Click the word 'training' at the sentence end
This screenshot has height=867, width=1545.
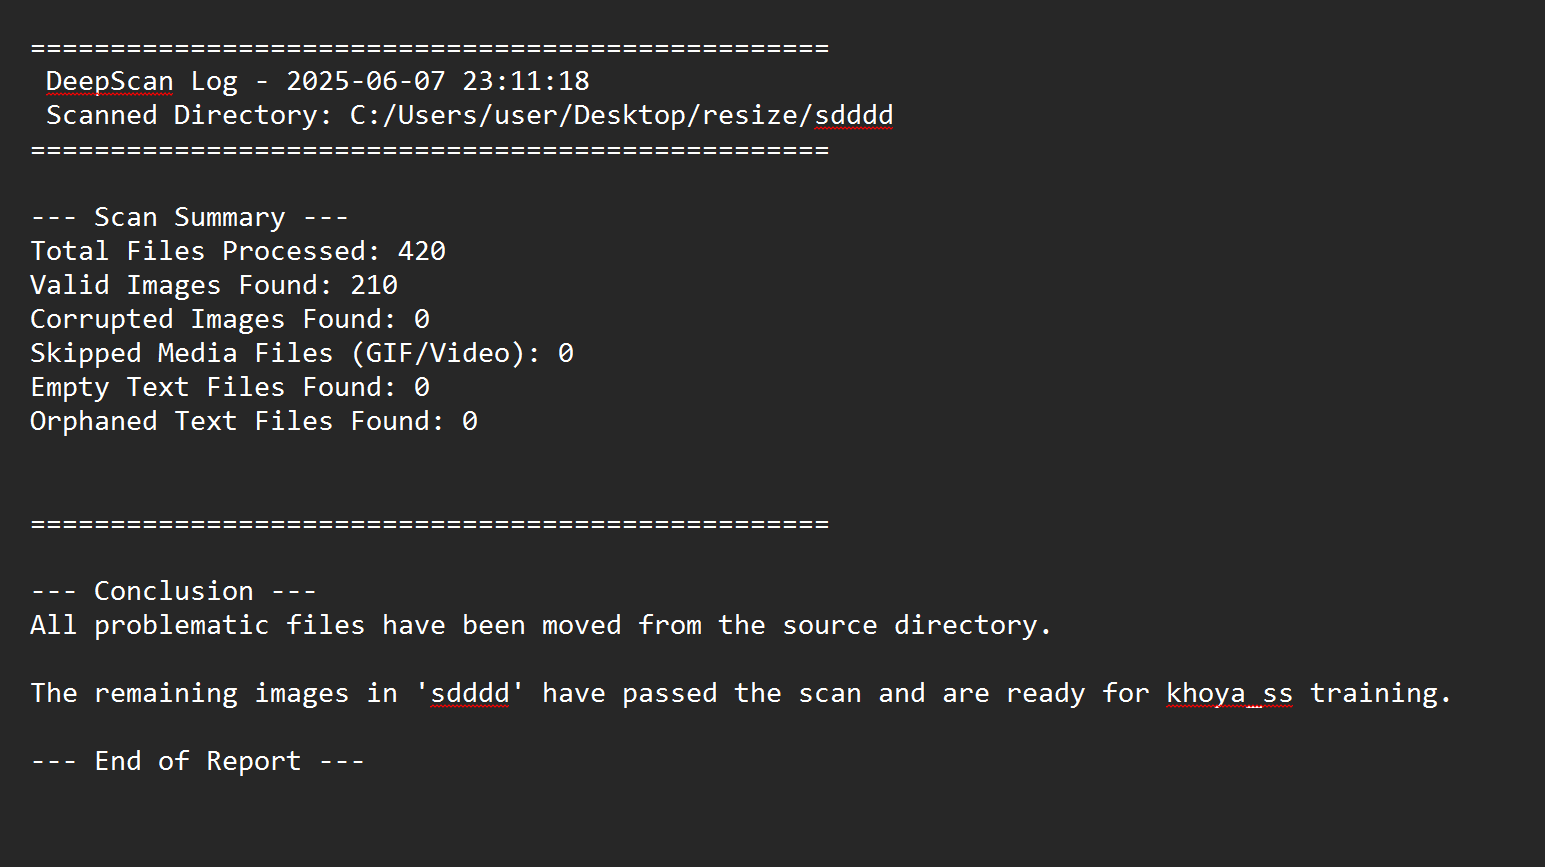click(1373, 693)
